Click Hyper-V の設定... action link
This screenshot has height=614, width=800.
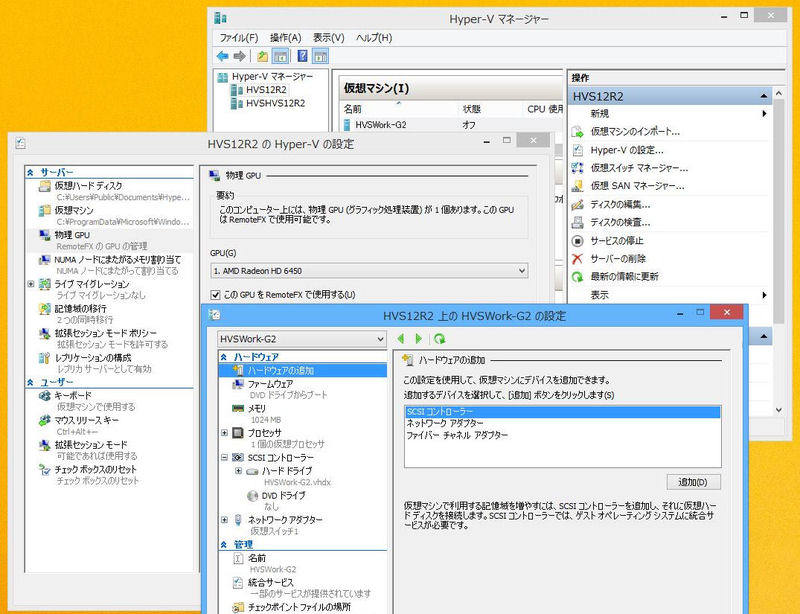tap(627, 150)
